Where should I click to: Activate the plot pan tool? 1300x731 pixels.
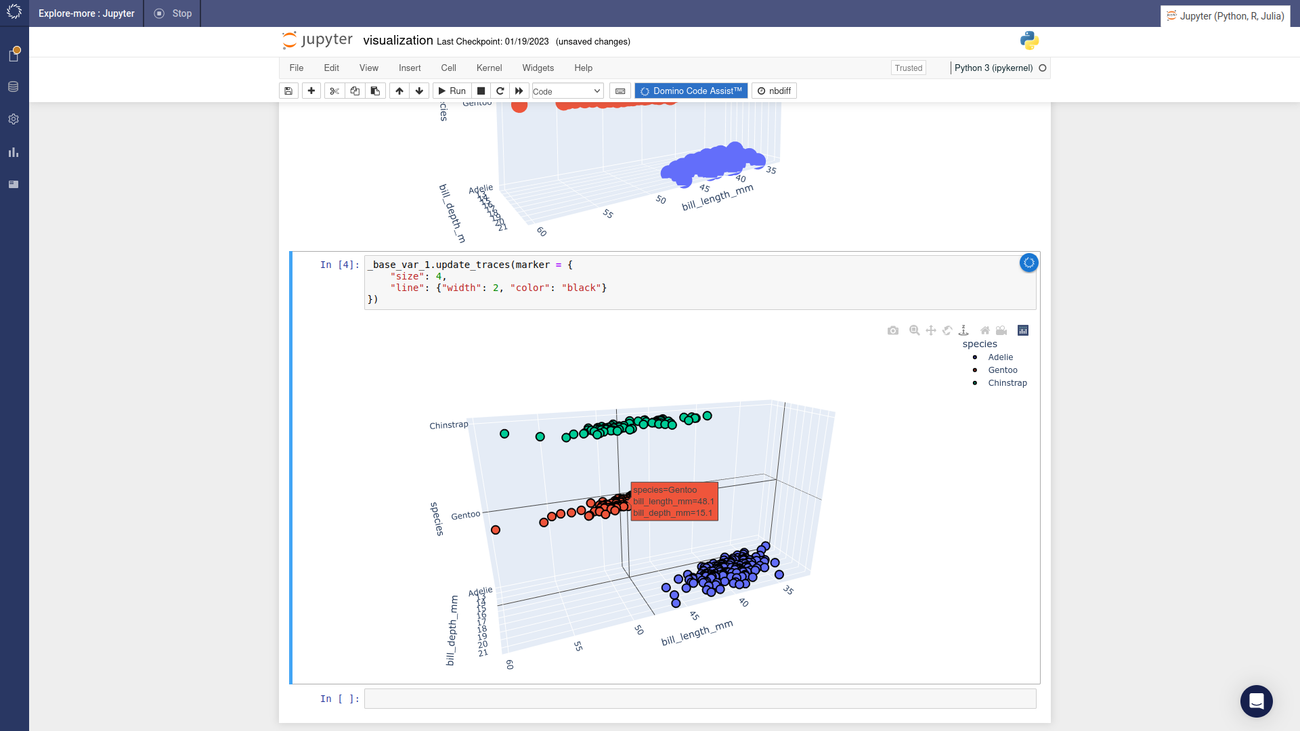pyautogui.click(x=931, y=330)
